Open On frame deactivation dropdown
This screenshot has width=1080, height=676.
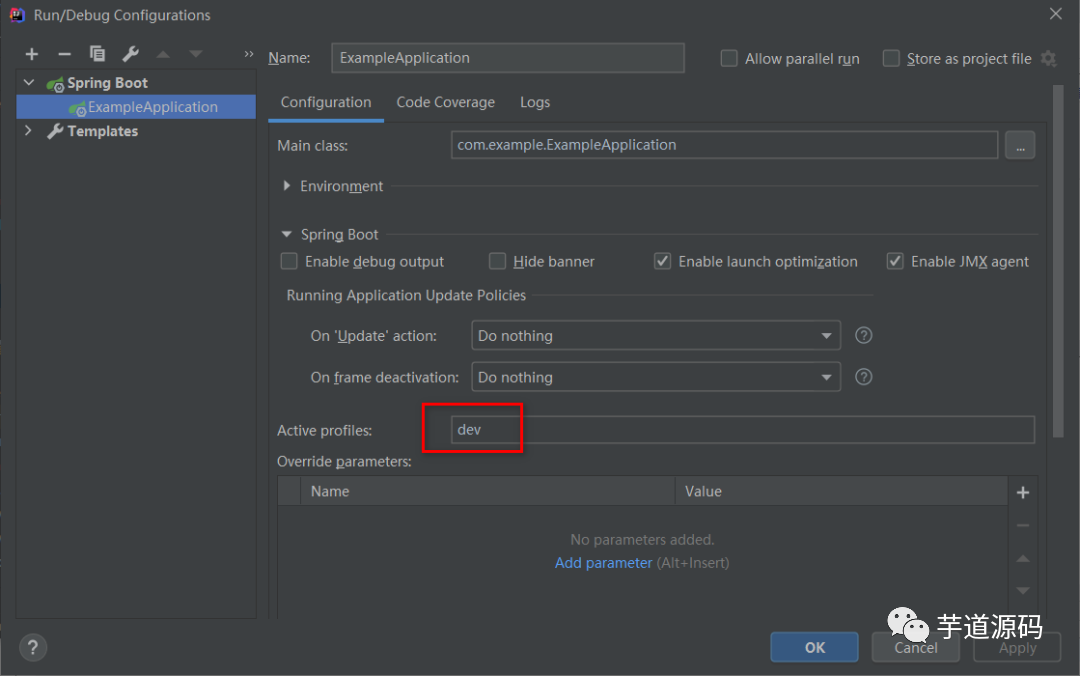point(656,377)
